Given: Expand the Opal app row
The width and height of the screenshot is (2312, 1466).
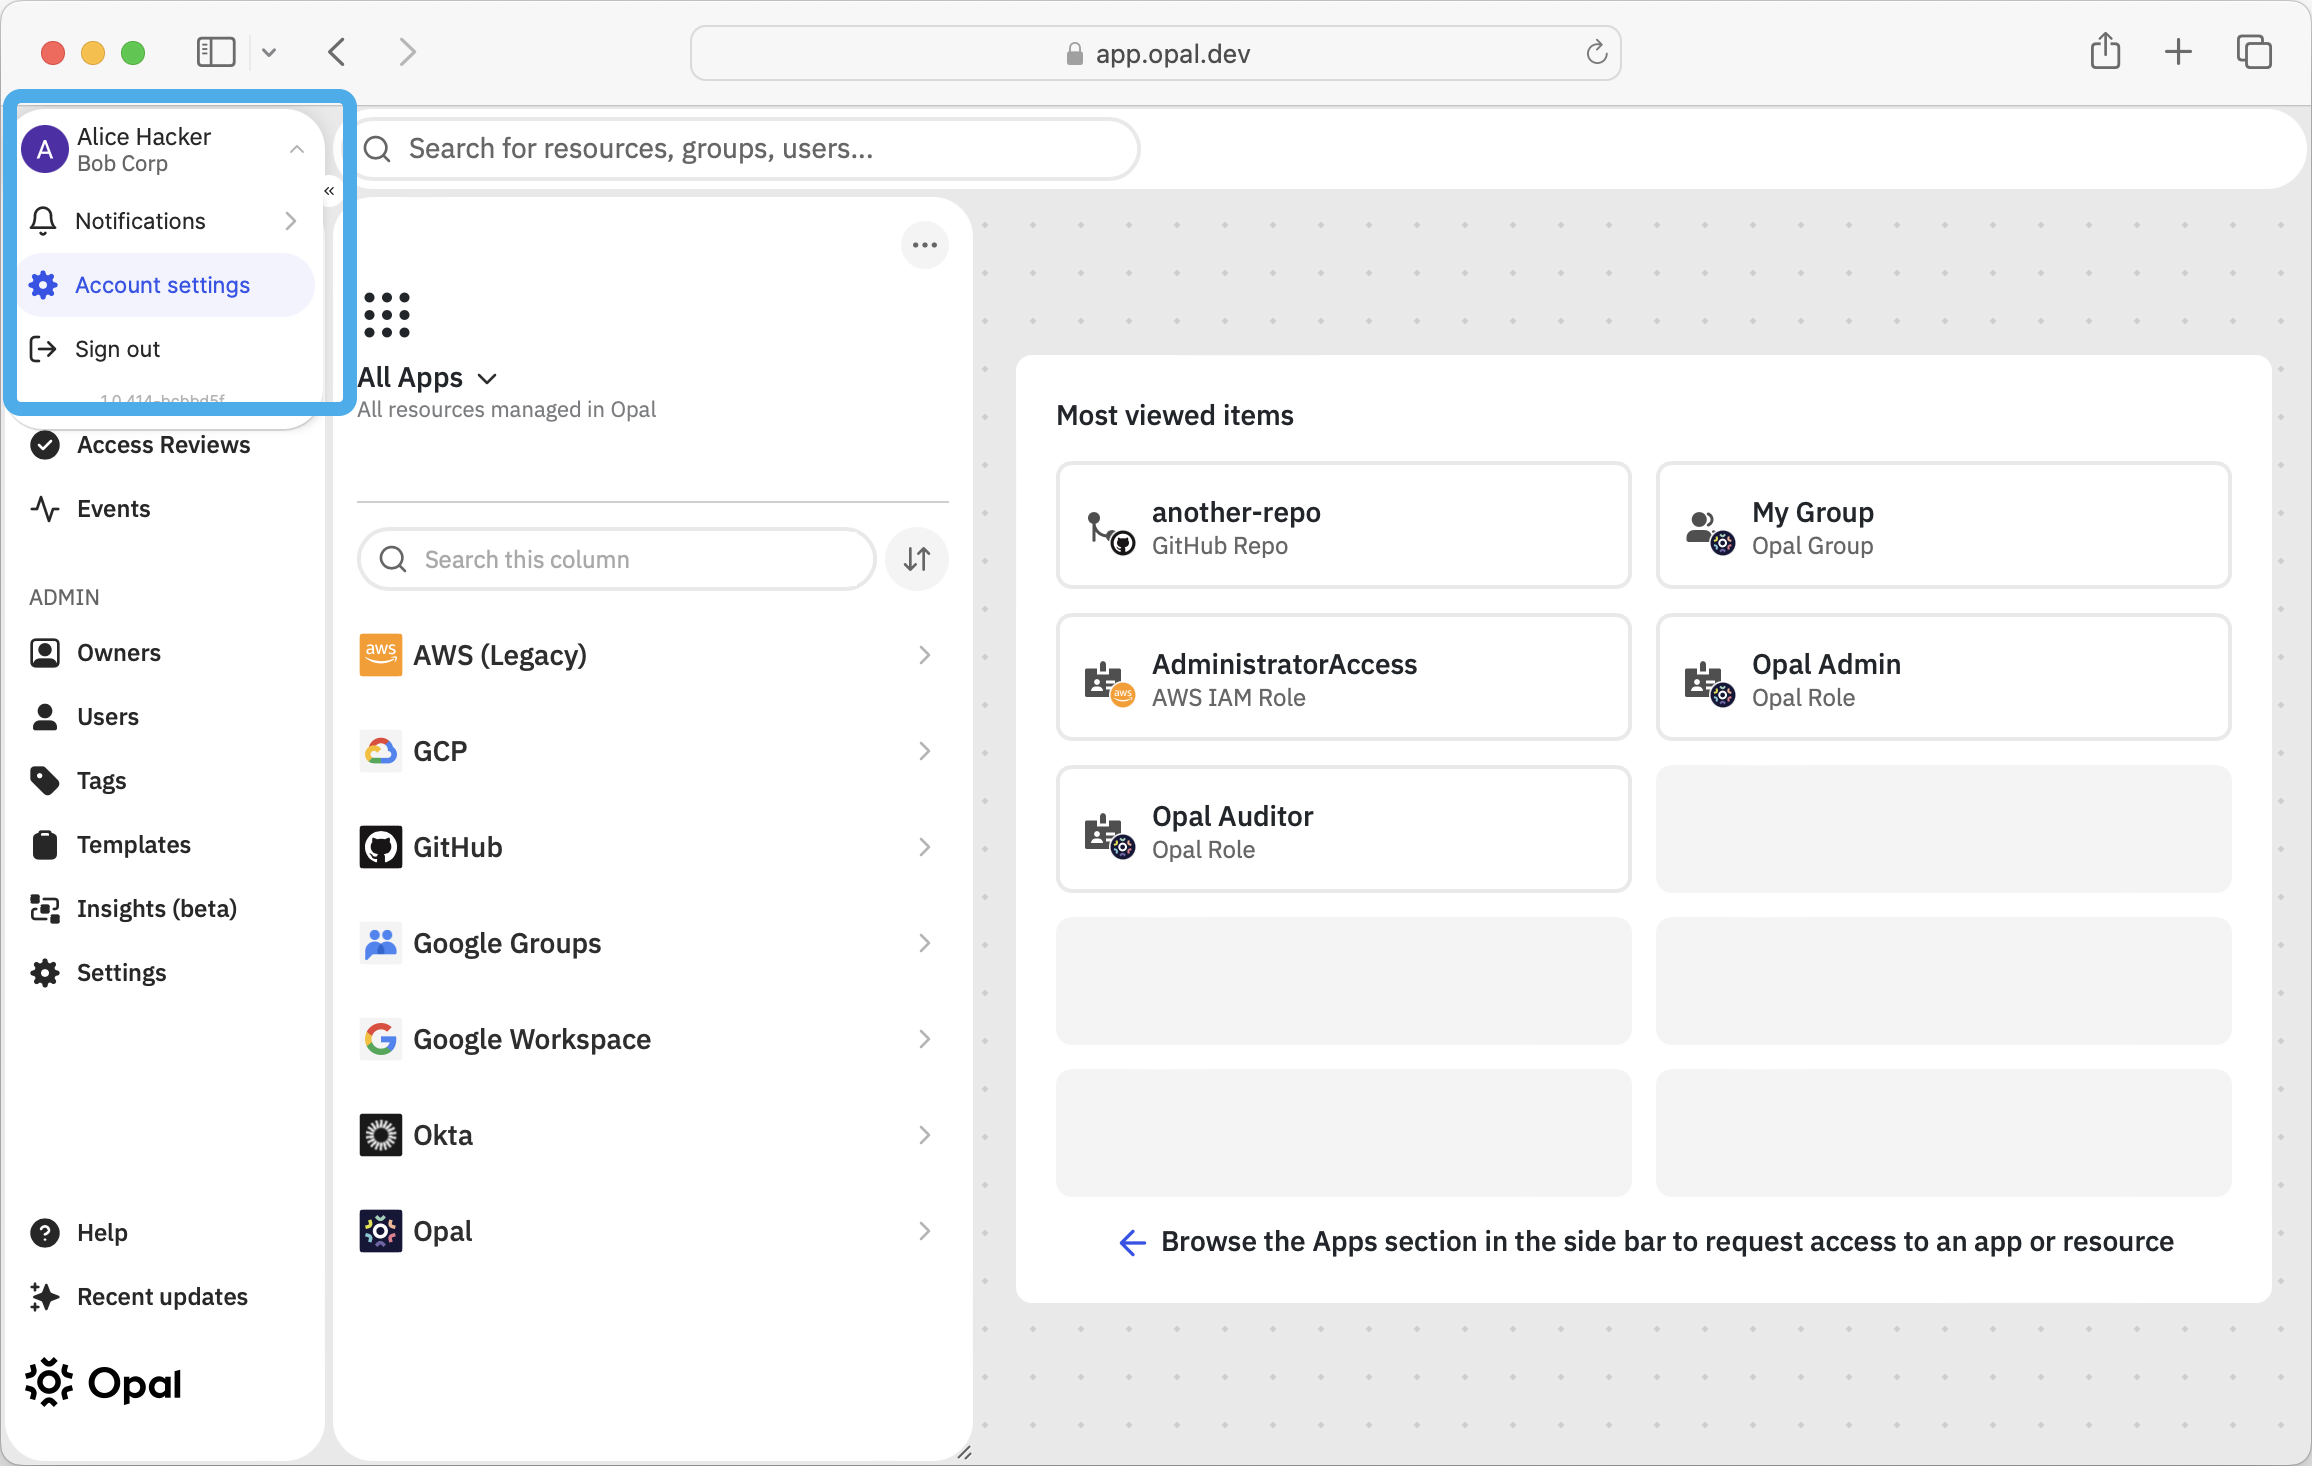Looking at the screenshot, I should click(652, 1231).
